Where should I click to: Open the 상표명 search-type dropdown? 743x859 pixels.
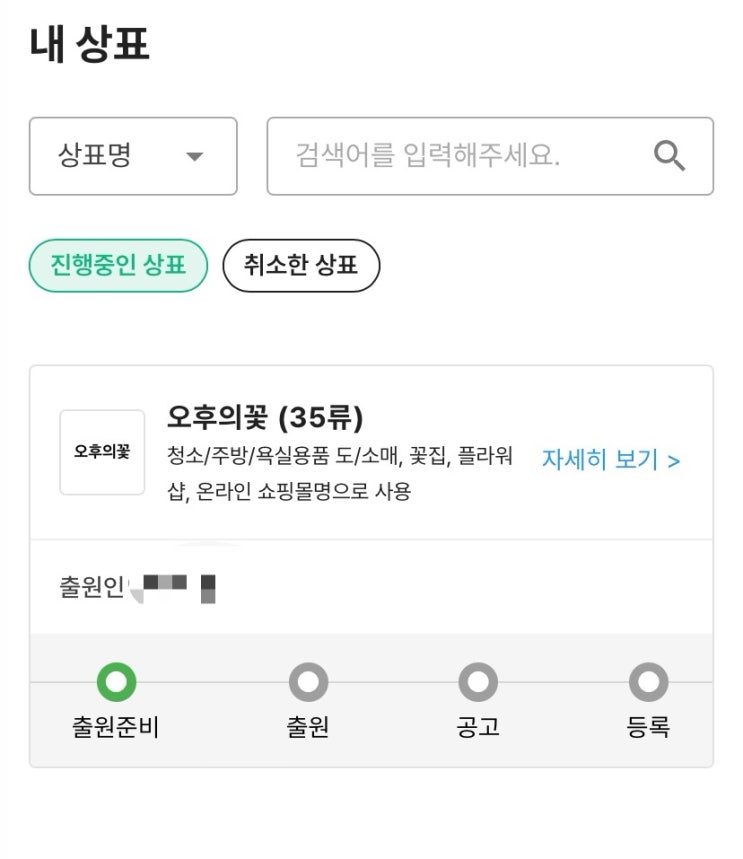coord(132,156)
